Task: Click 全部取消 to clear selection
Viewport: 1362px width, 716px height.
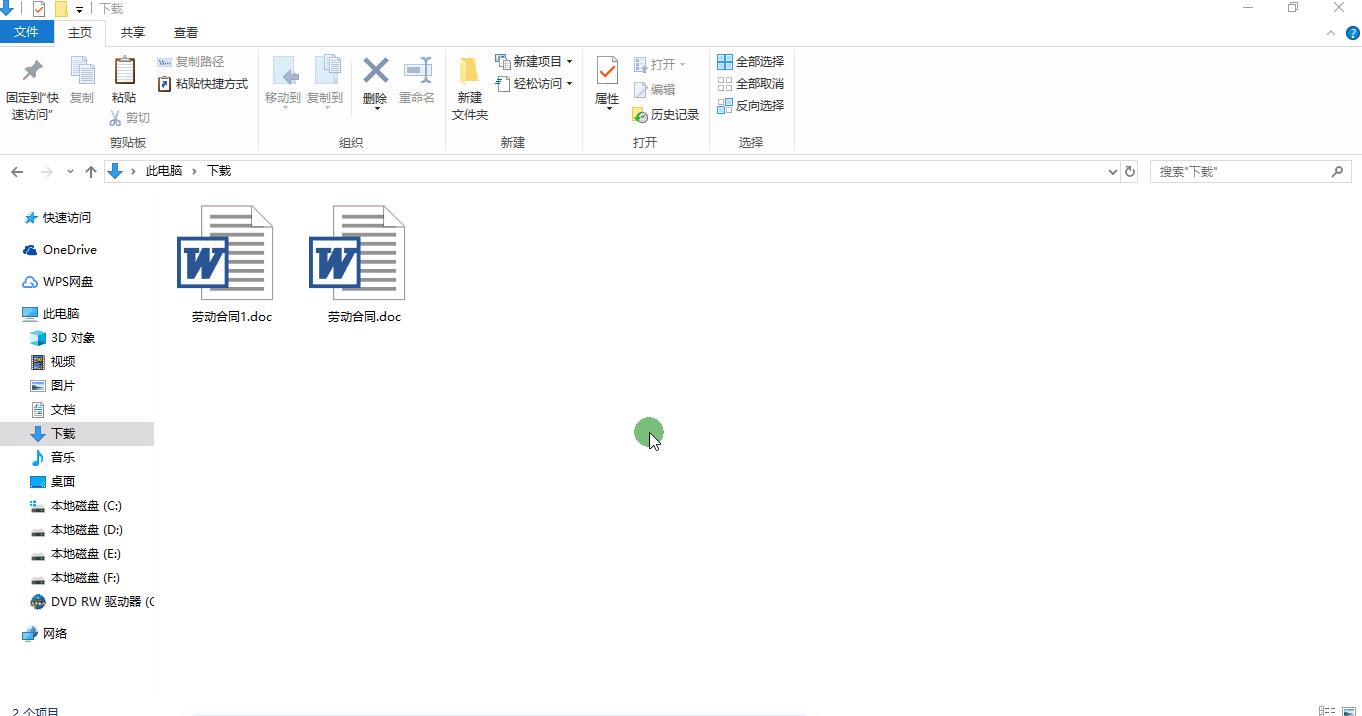Action: click(x=750, y=83)
